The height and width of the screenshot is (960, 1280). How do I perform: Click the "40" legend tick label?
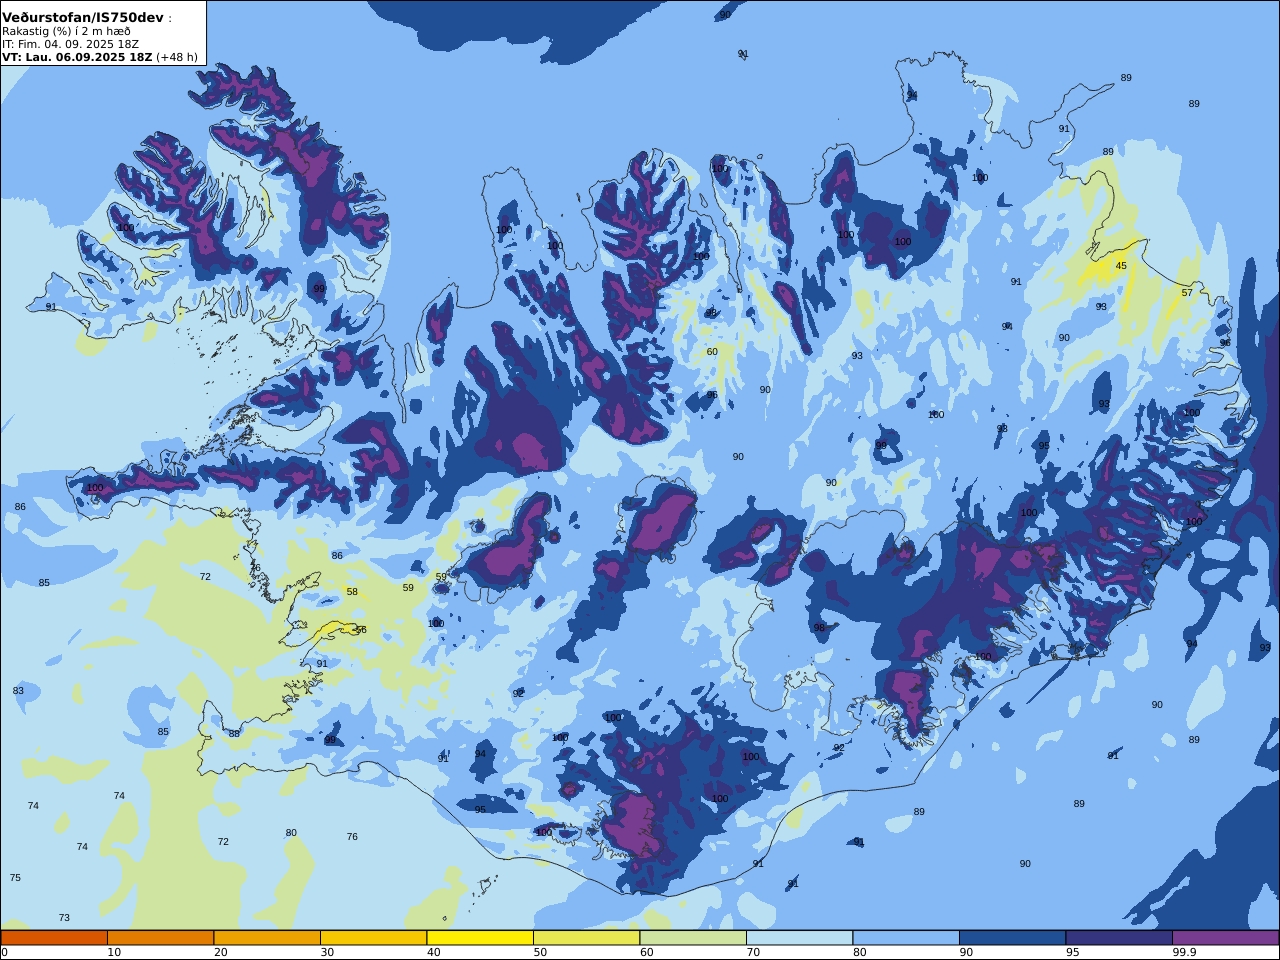pos(433,952)
